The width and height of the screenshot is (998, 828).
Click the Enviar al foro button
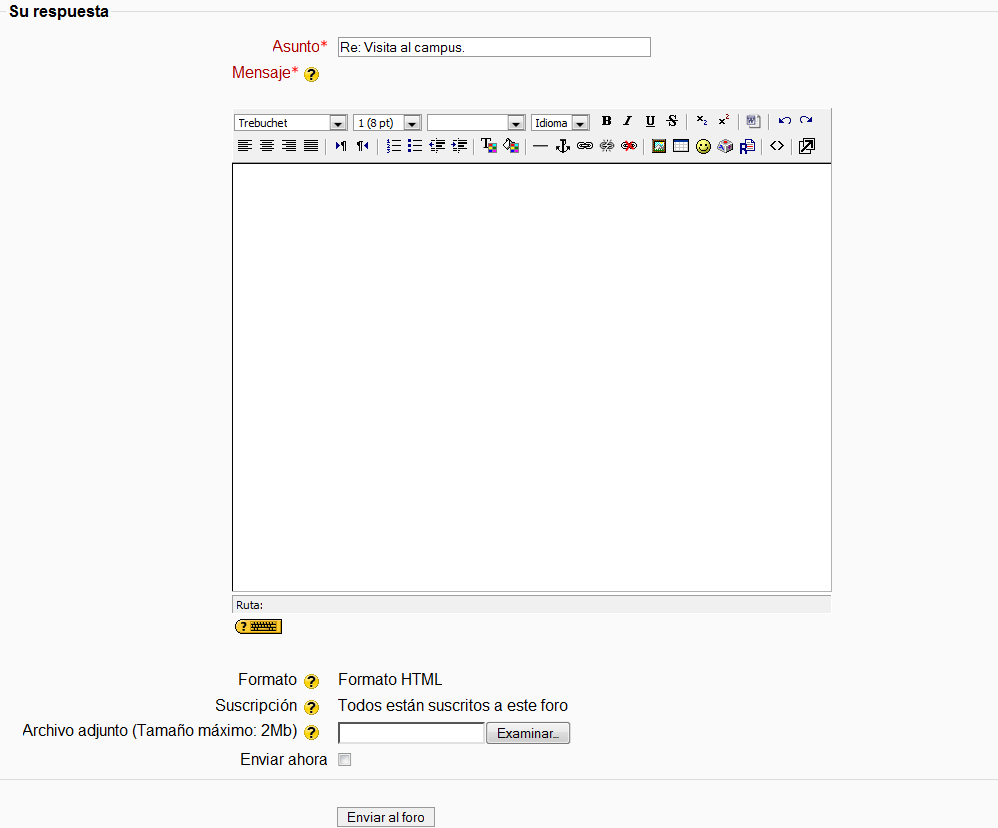(386, 817)
